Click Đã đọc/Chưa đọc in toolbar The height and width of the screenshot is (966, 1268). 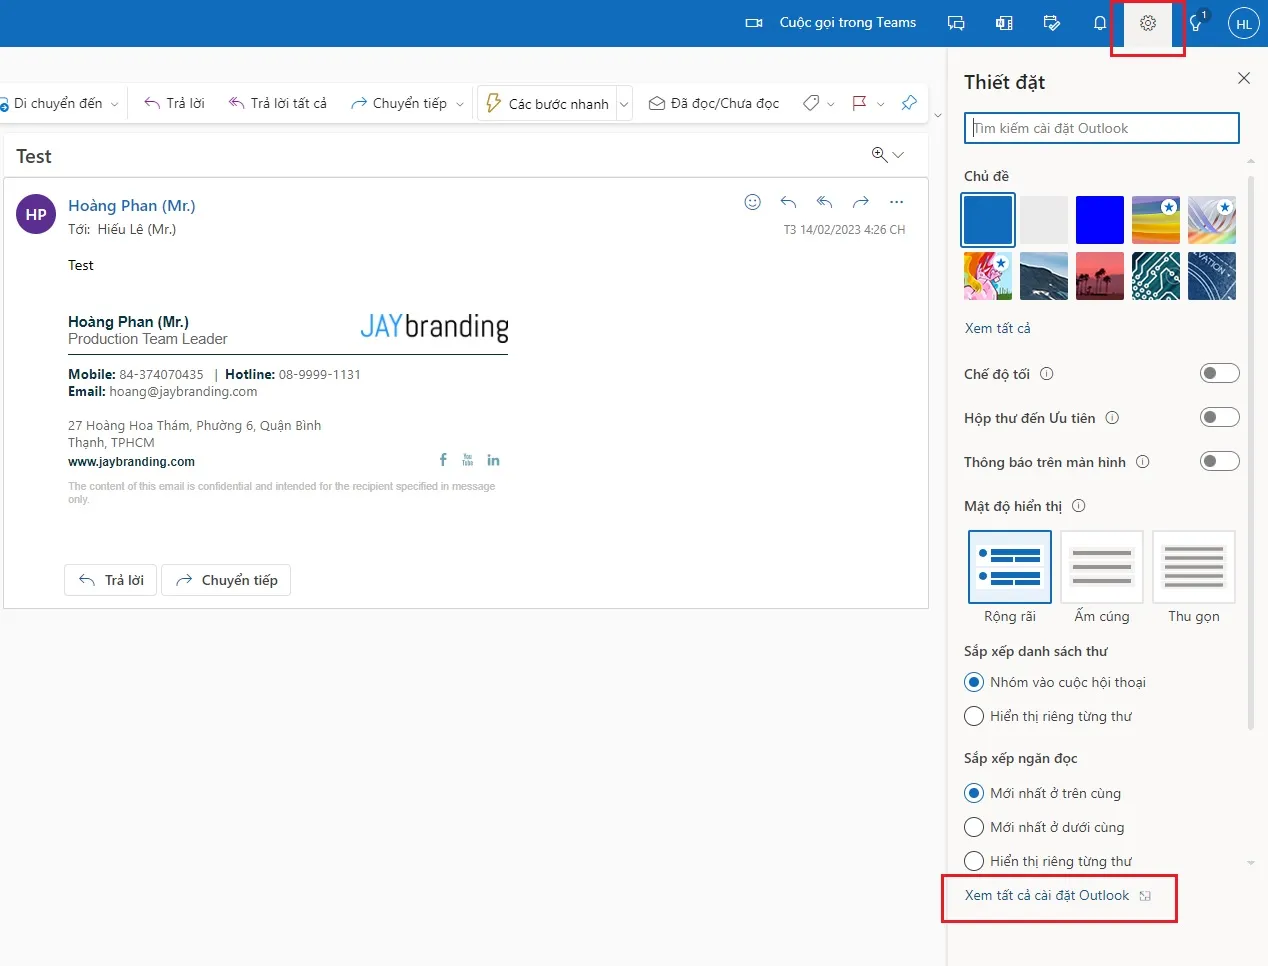(x=714, y=103)
